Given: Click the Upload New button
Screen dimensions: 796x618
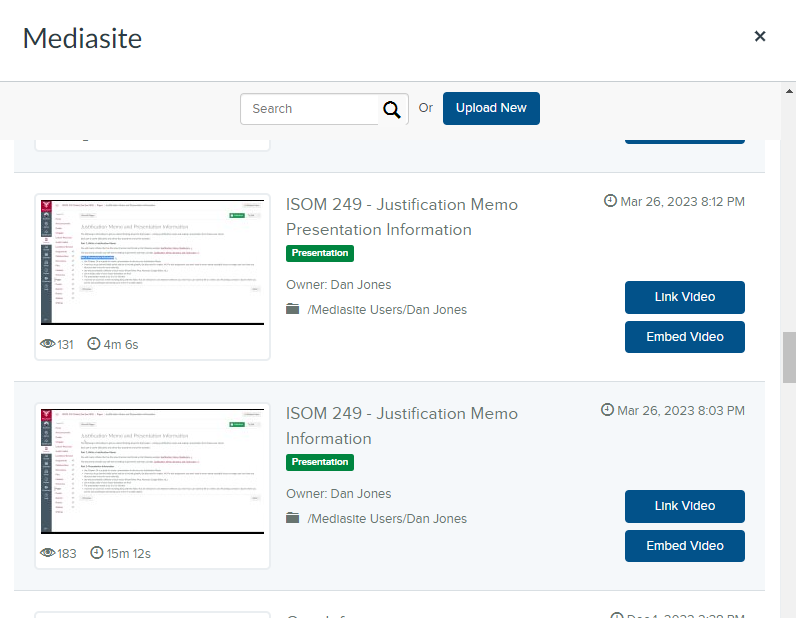Looking at the screenshot, I should point(491,108).
